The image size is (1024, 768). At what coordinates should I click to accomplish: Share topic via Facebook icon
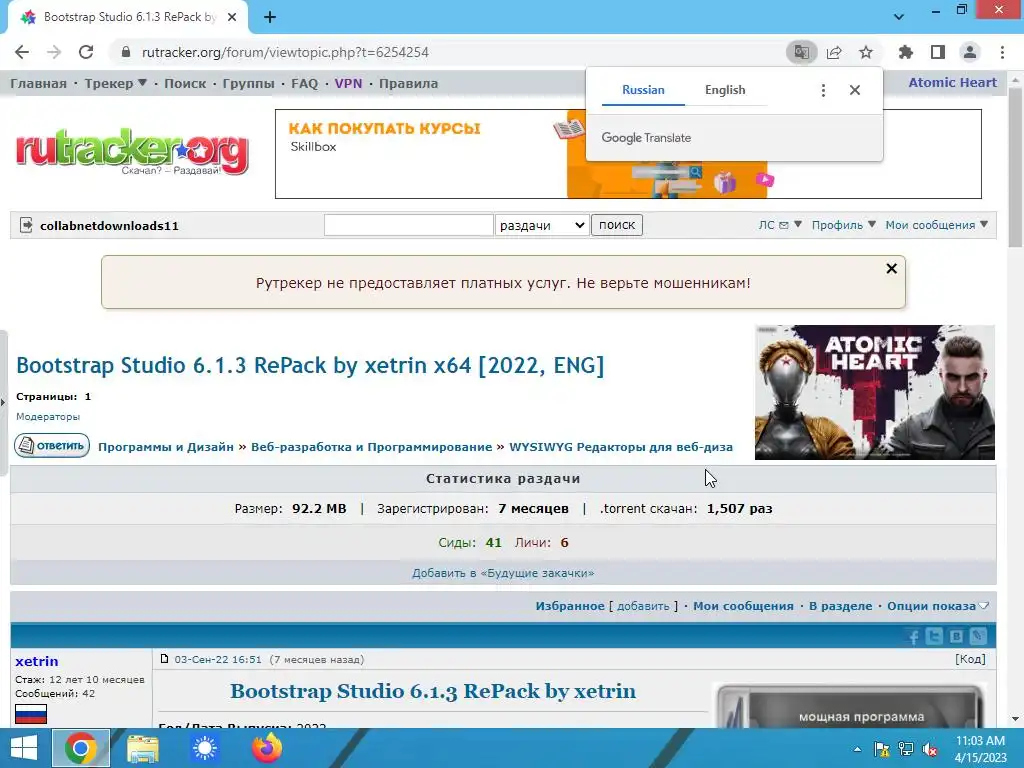[x=913, y=637]
